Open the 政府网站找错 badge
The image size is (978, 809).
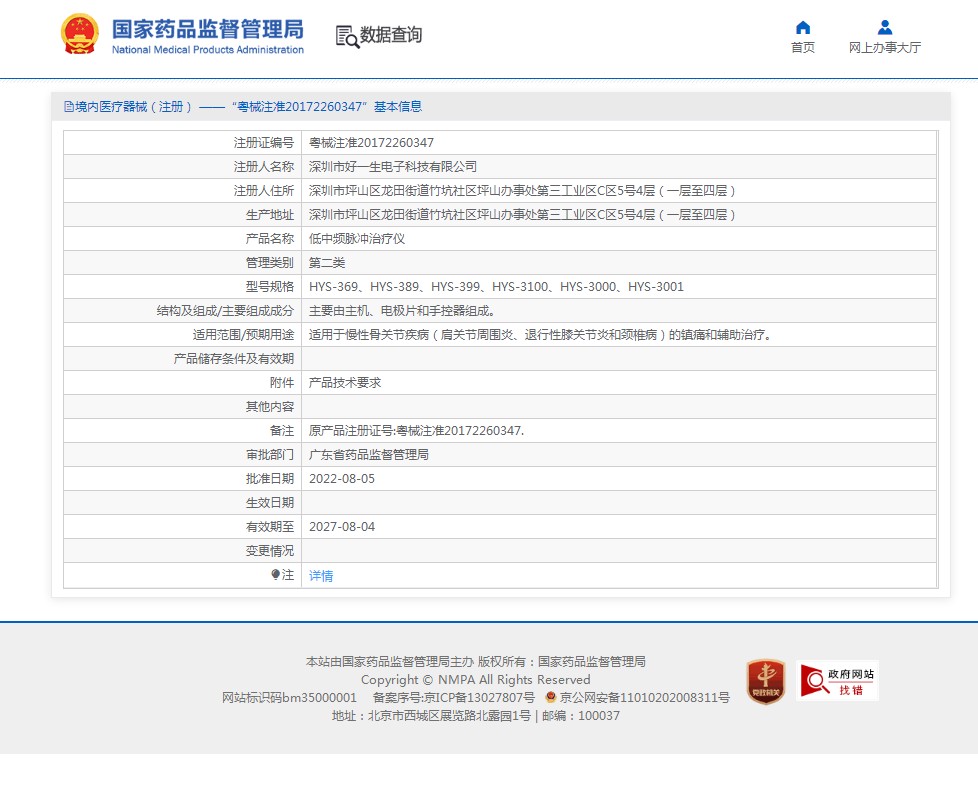837,681
